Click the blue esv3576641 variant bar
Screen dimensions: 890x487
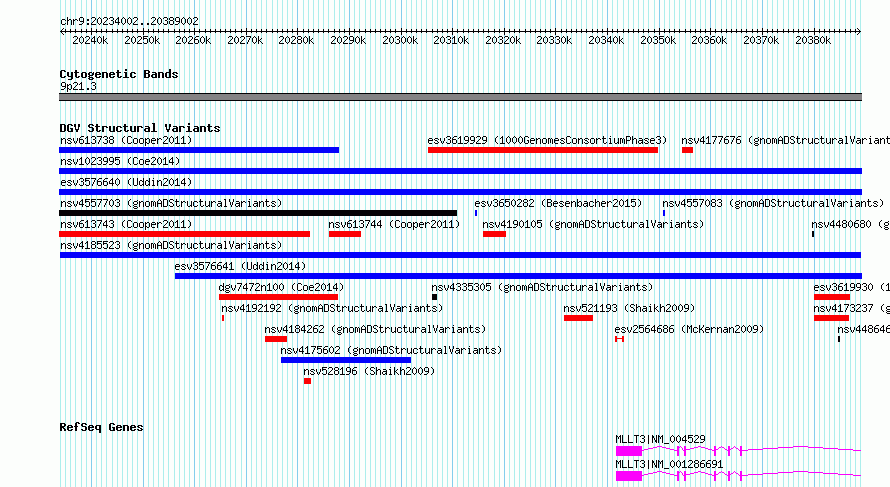[518, 276]
